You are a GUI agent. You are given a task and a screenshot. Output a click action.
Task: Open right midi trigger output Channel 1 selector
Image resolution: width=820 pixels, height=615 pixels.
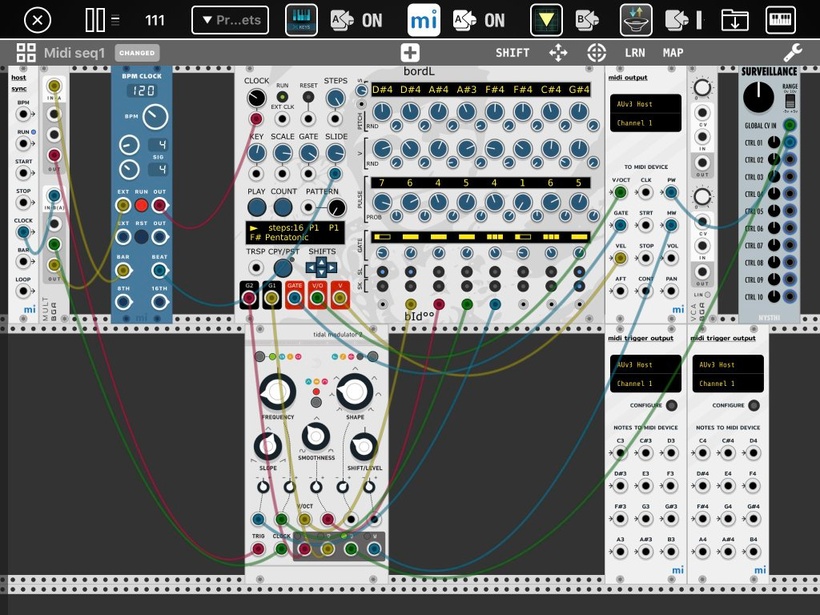tap(728, 383)
